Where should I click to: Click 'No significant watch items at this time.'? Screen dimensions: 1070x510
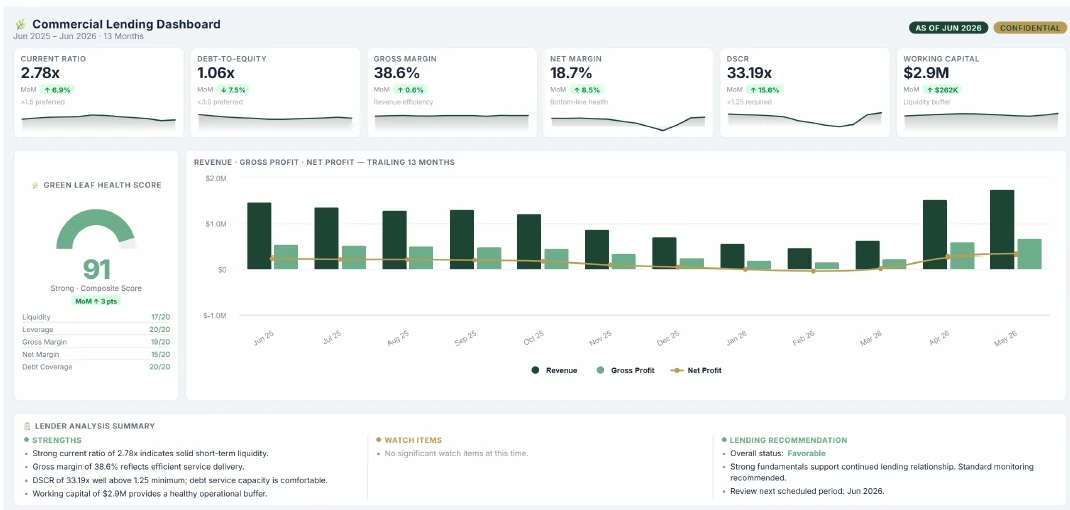pyautogui.click(x=457, y=453)
